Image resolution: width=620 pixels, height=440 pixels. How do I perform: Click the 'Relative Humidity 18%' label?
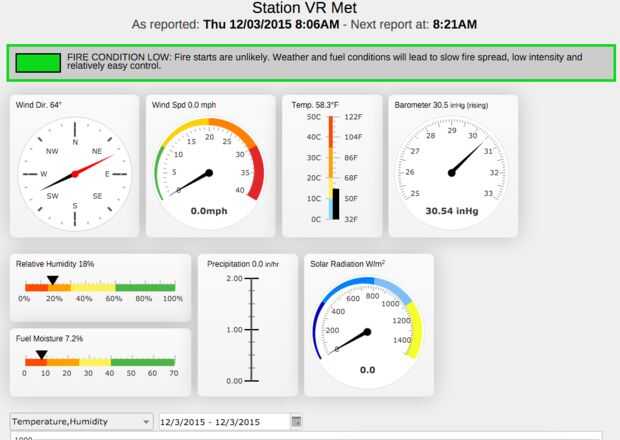pyautogui.click(x=55, y=264)
